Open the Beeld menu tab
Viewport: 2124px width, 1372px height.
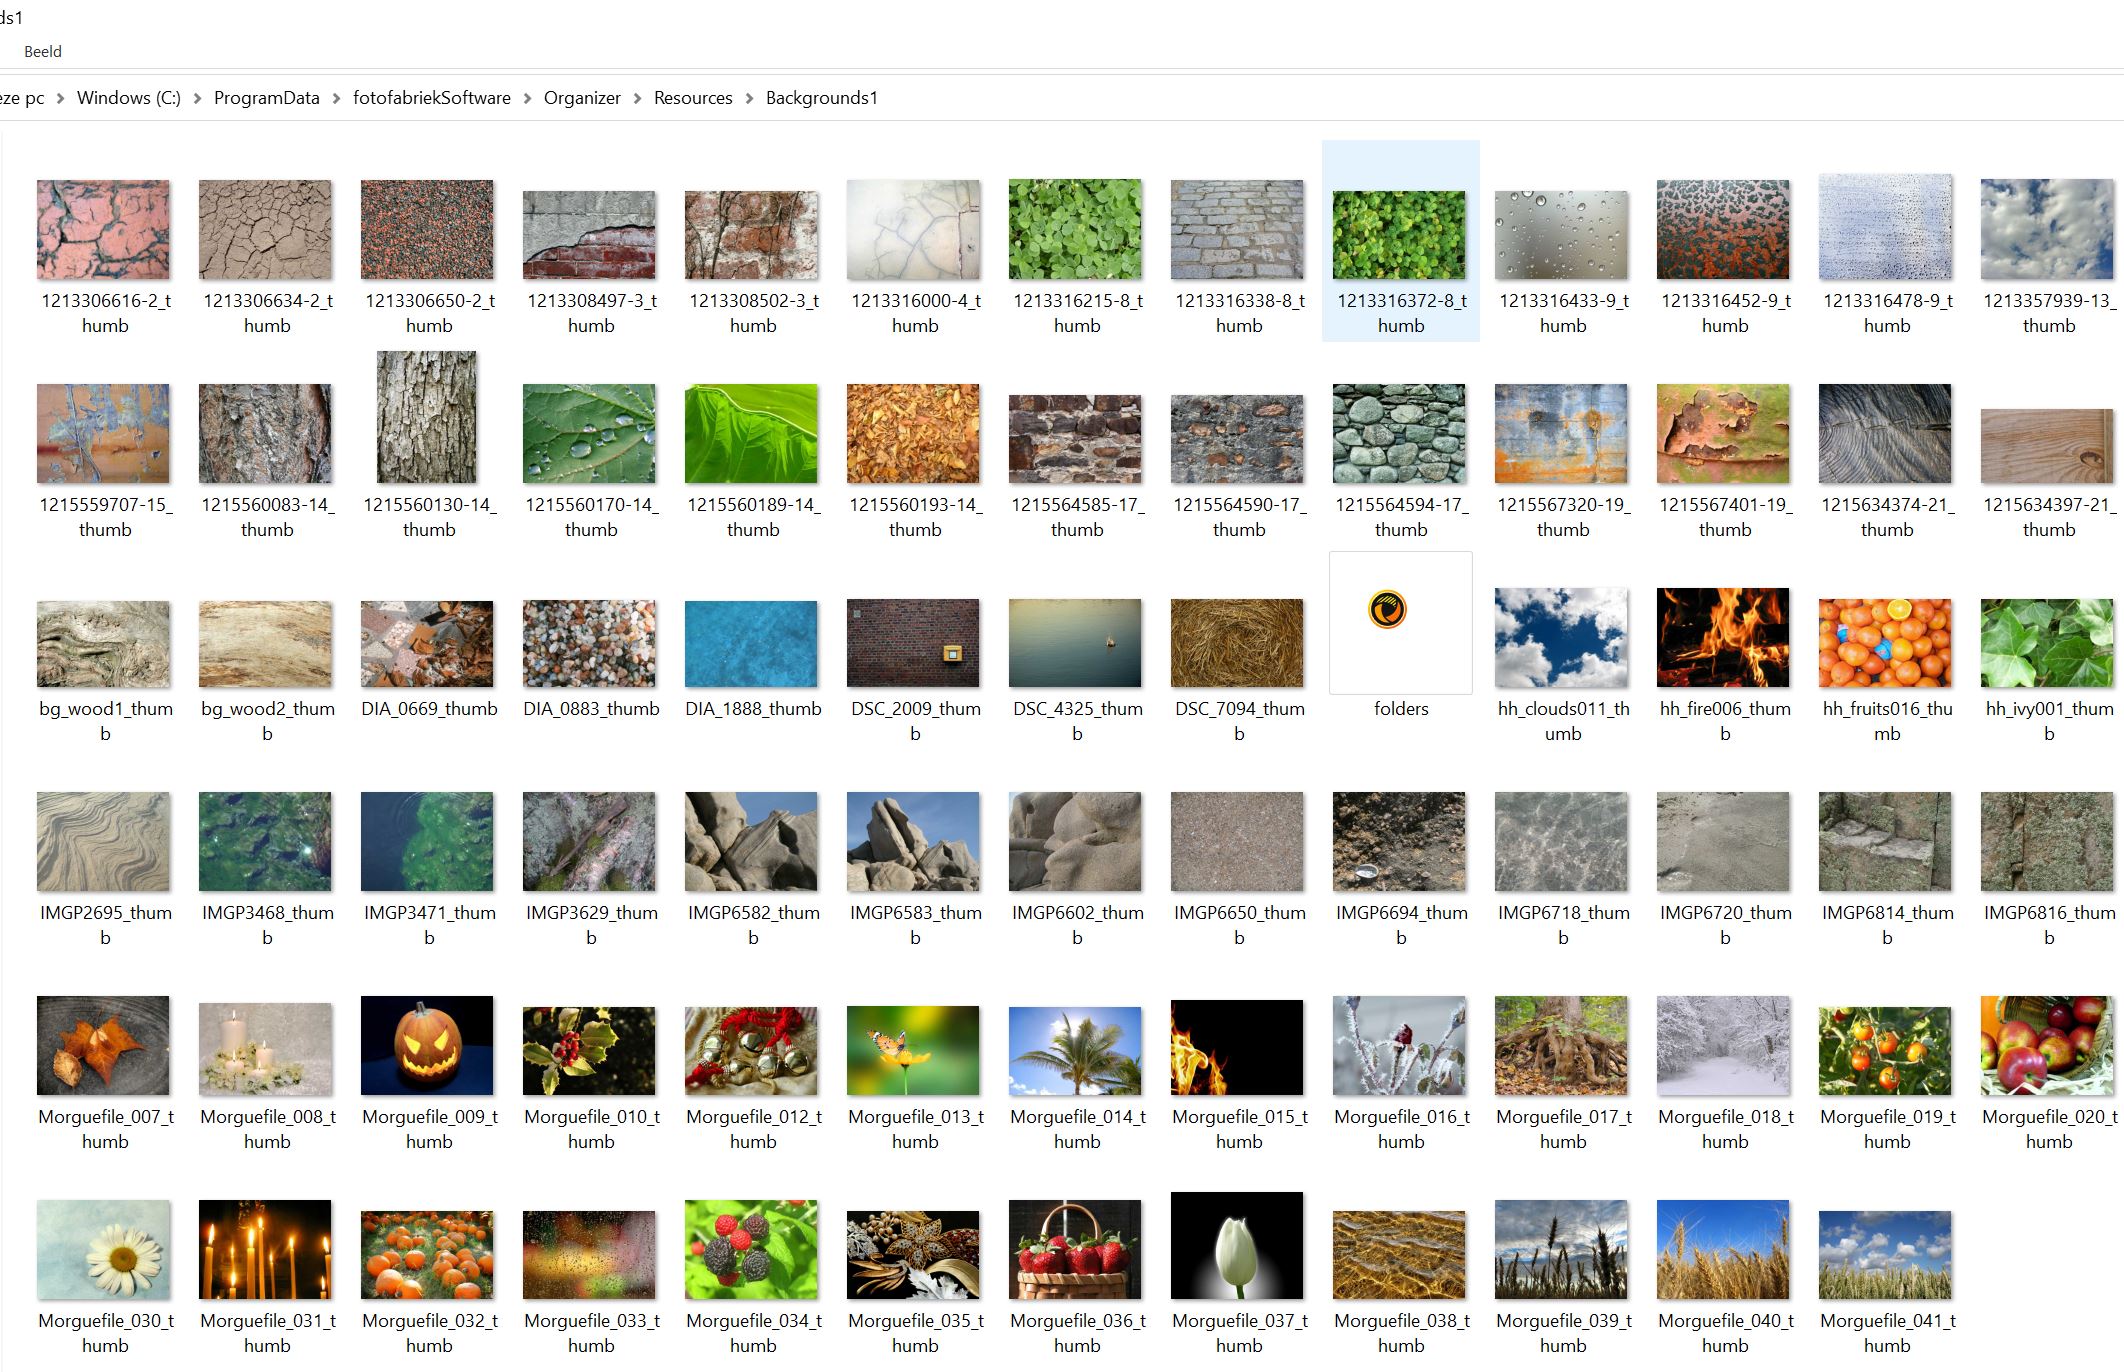pos(43,51)
